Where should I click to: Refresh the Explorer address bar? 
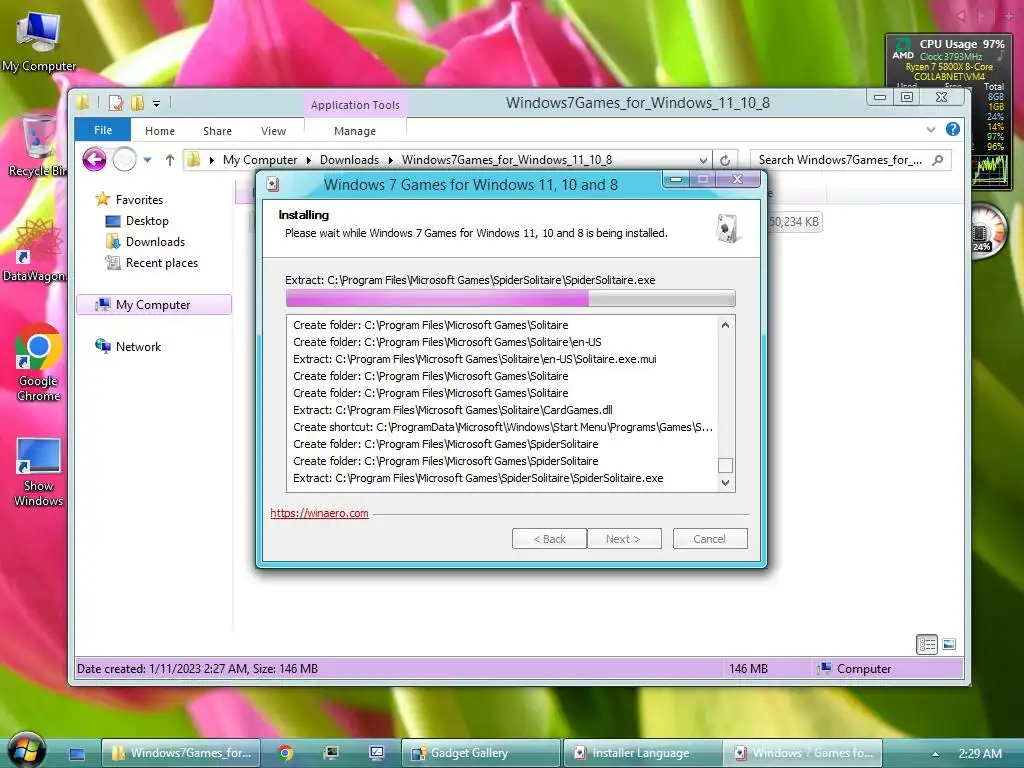tap(725, 160)
